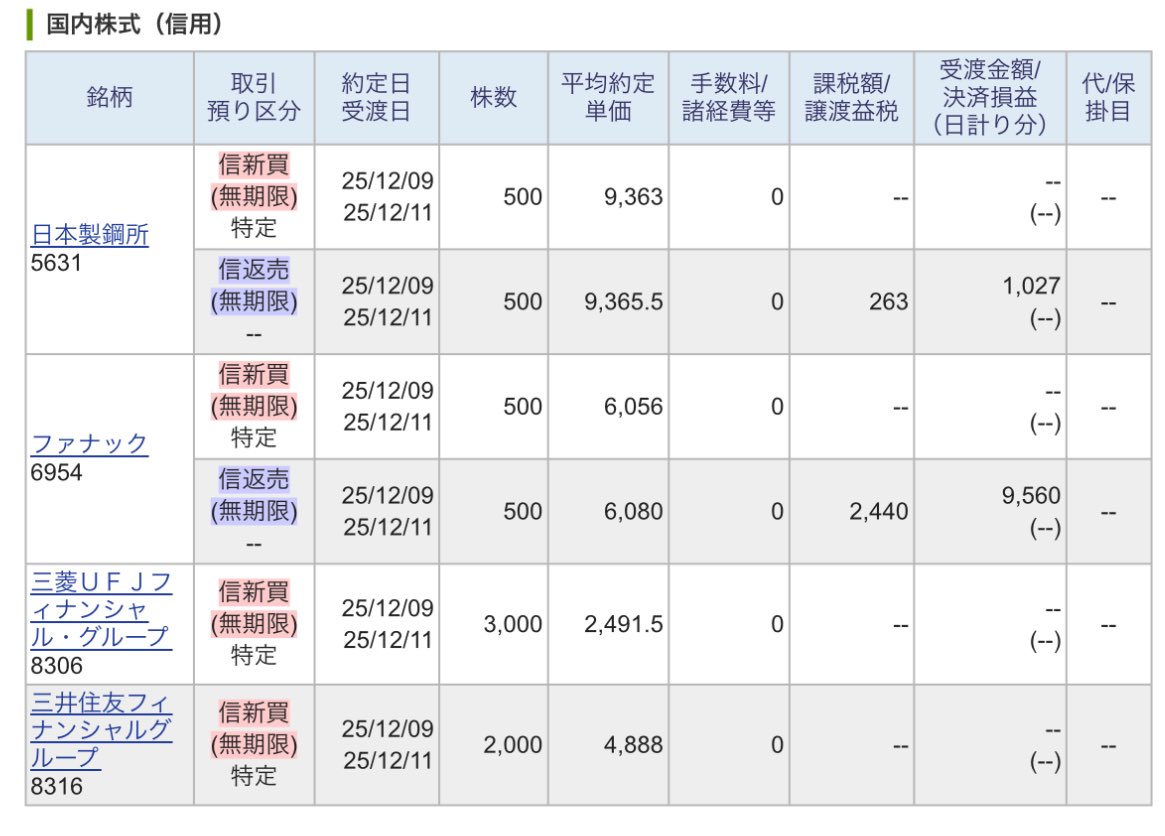Select the 株数 column header
The image size is (1165, 836).
493,97
